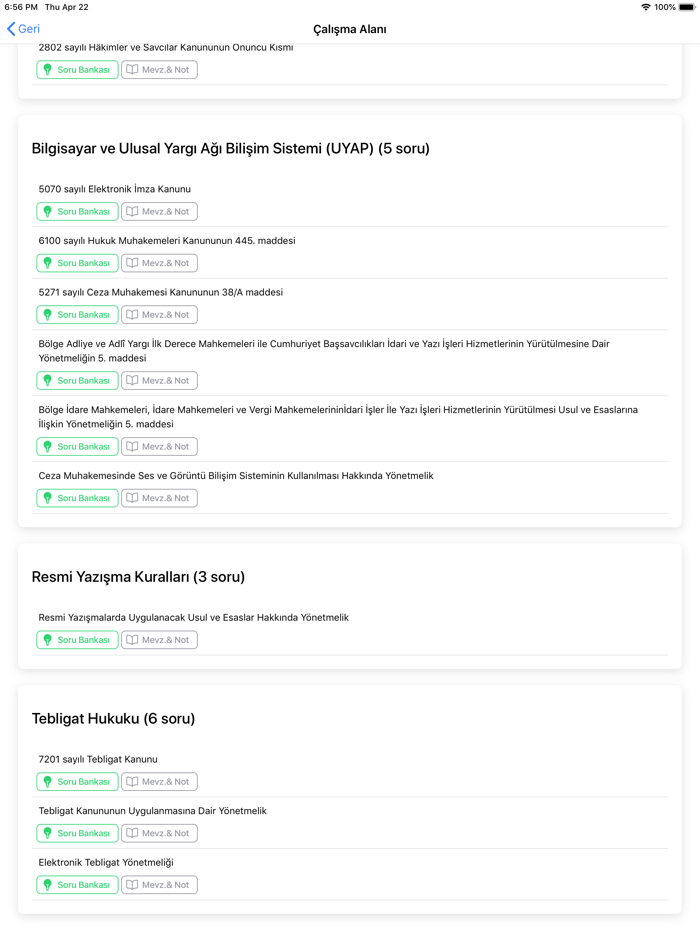Tap lightbulb icon under 7201 sayılı Tebligat Kanunu
The width and height of the screenshot is (700, 934).
[47, 781]
